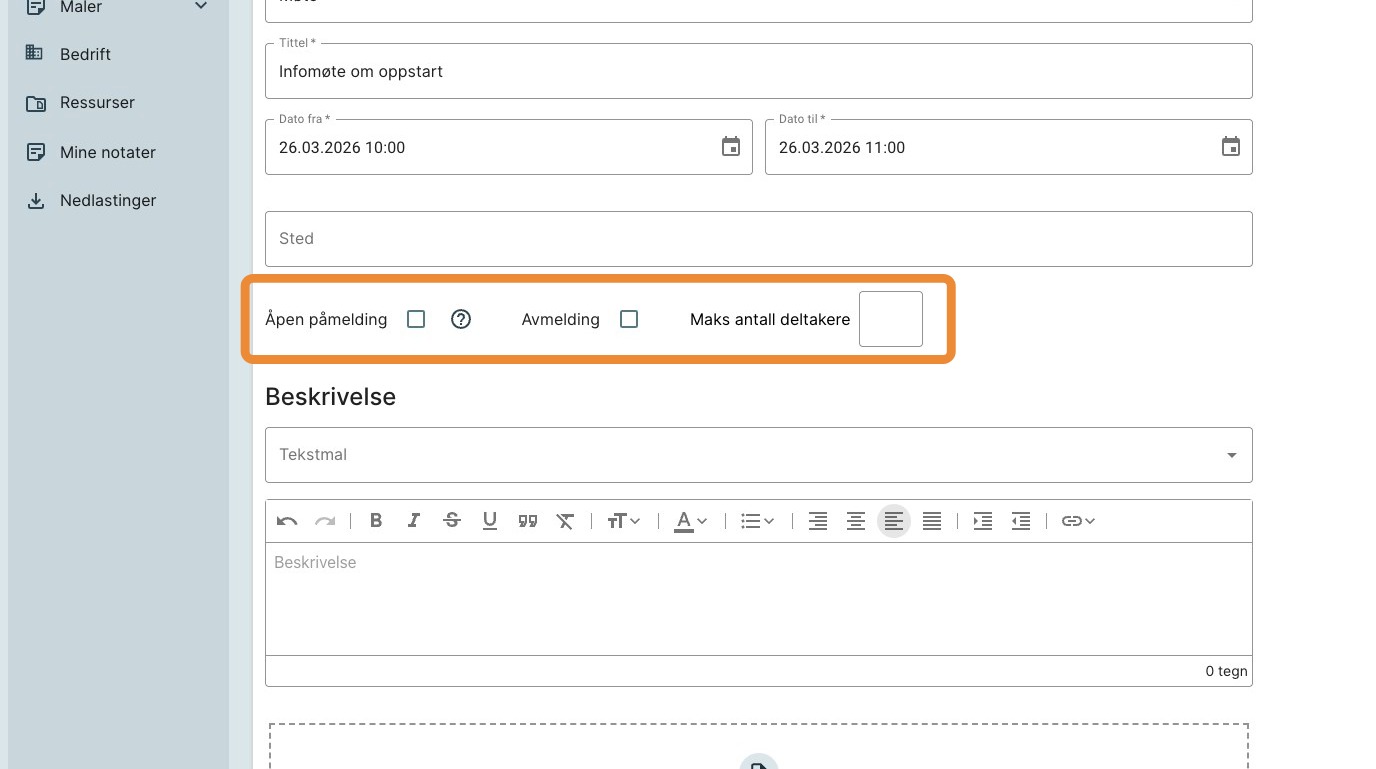The width and height of the screenshot is (1376, 769).
Task: Open calendar picker for Dato til
Action: [x=1230, y=147]
